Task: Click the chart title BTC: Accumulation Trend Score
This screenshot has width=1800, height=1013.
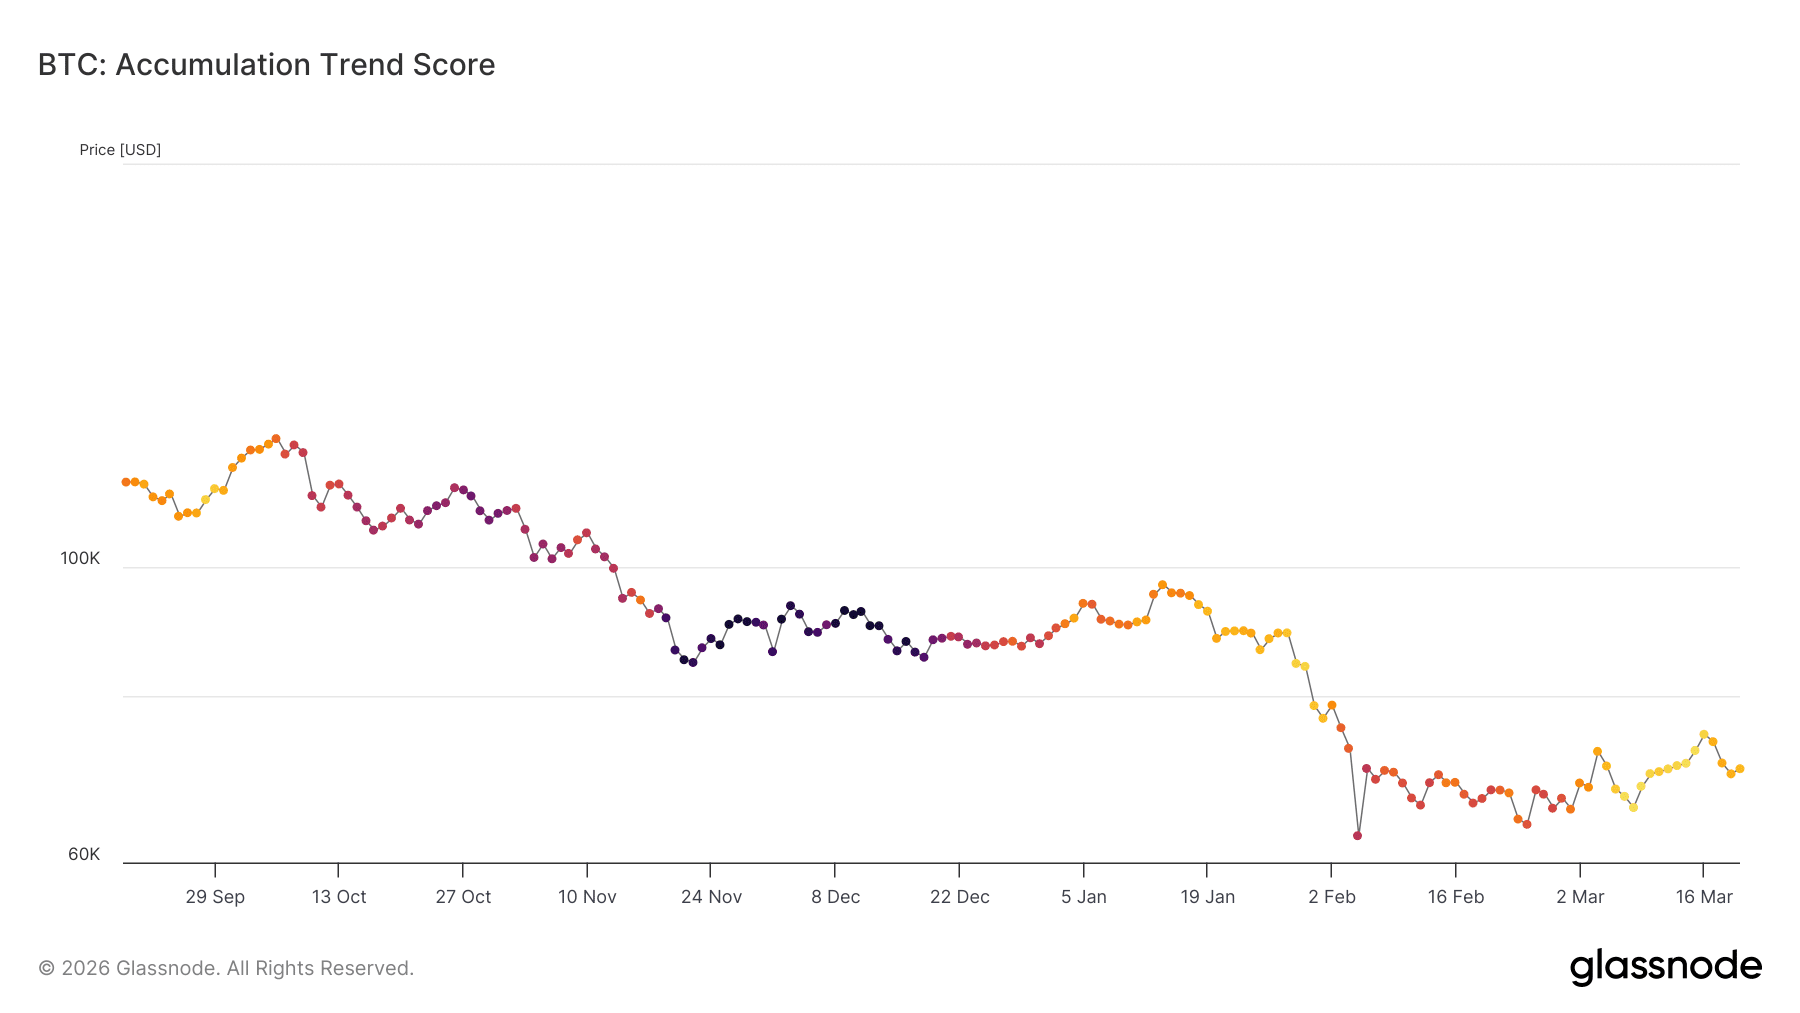Action: point(266,65)
